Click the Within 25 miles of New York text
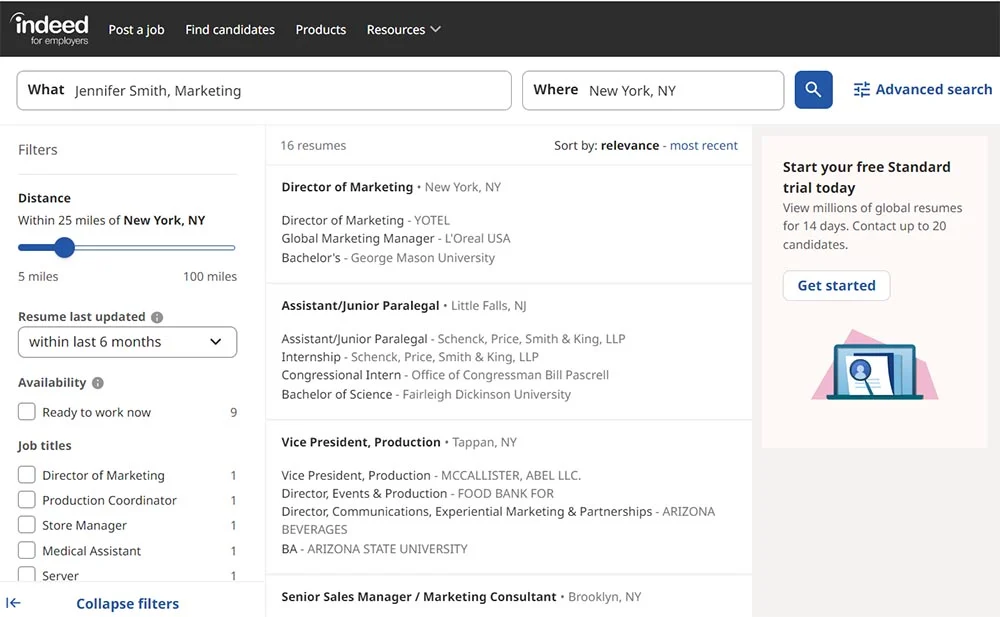 (x=112, y=220)
